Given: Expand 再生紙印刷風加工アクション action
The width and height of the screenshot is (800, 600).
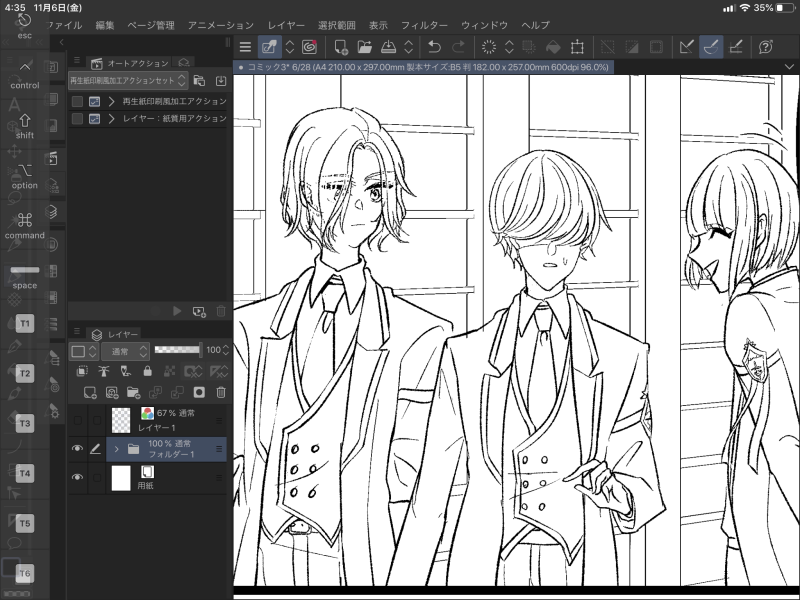Looking at the screenshot, I should (111, 102).
